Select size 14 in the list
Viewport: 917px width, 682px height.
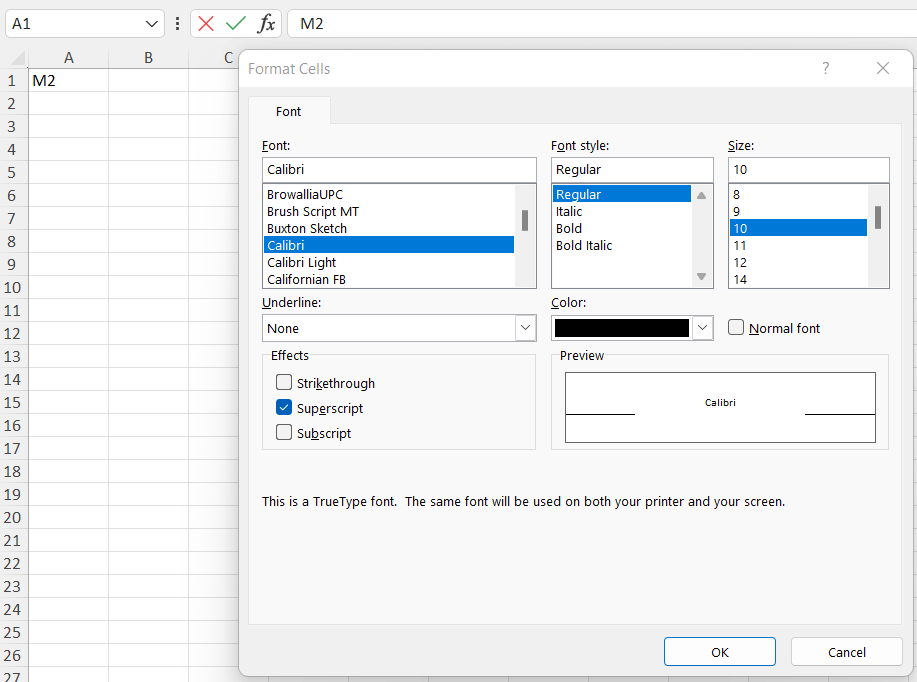click(x=798, y=279)
